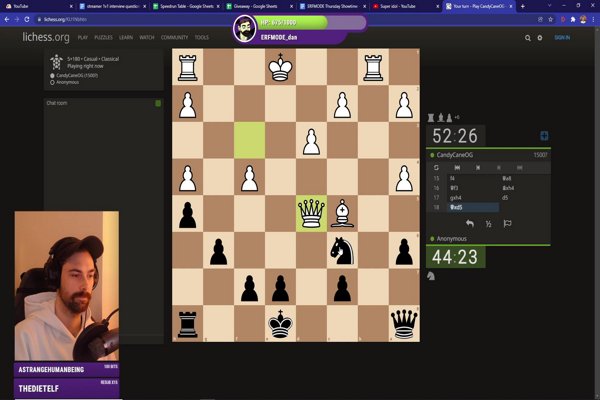
Task: Expand the TOOLS menu
Action: click(x=202, y=38)
